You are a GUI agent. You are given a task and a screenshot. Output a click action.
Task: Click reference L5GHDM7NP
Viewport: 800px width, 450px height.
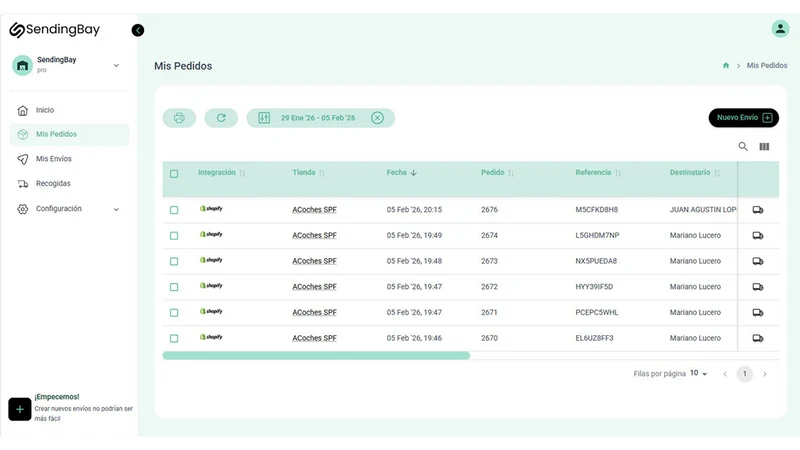[597, 235]
